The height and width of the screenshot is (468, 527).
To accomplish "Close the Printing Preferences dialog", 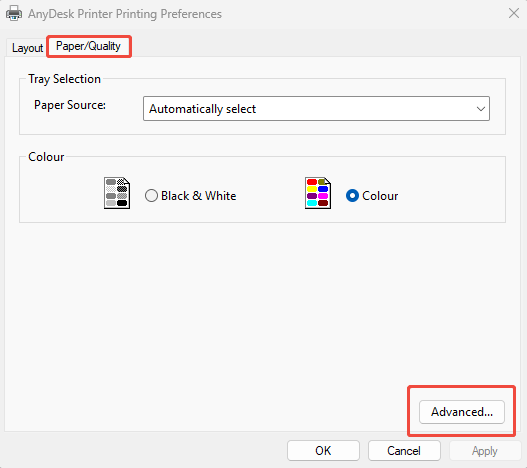I will pyautogui.click(x=514, y=14).
